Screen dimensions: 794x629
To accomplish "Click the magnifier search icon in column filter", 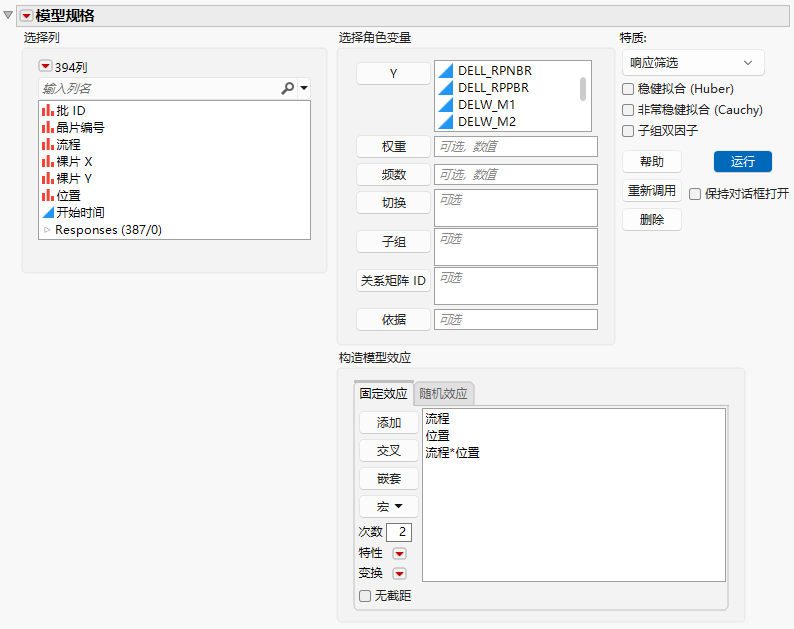I will 287,88.
